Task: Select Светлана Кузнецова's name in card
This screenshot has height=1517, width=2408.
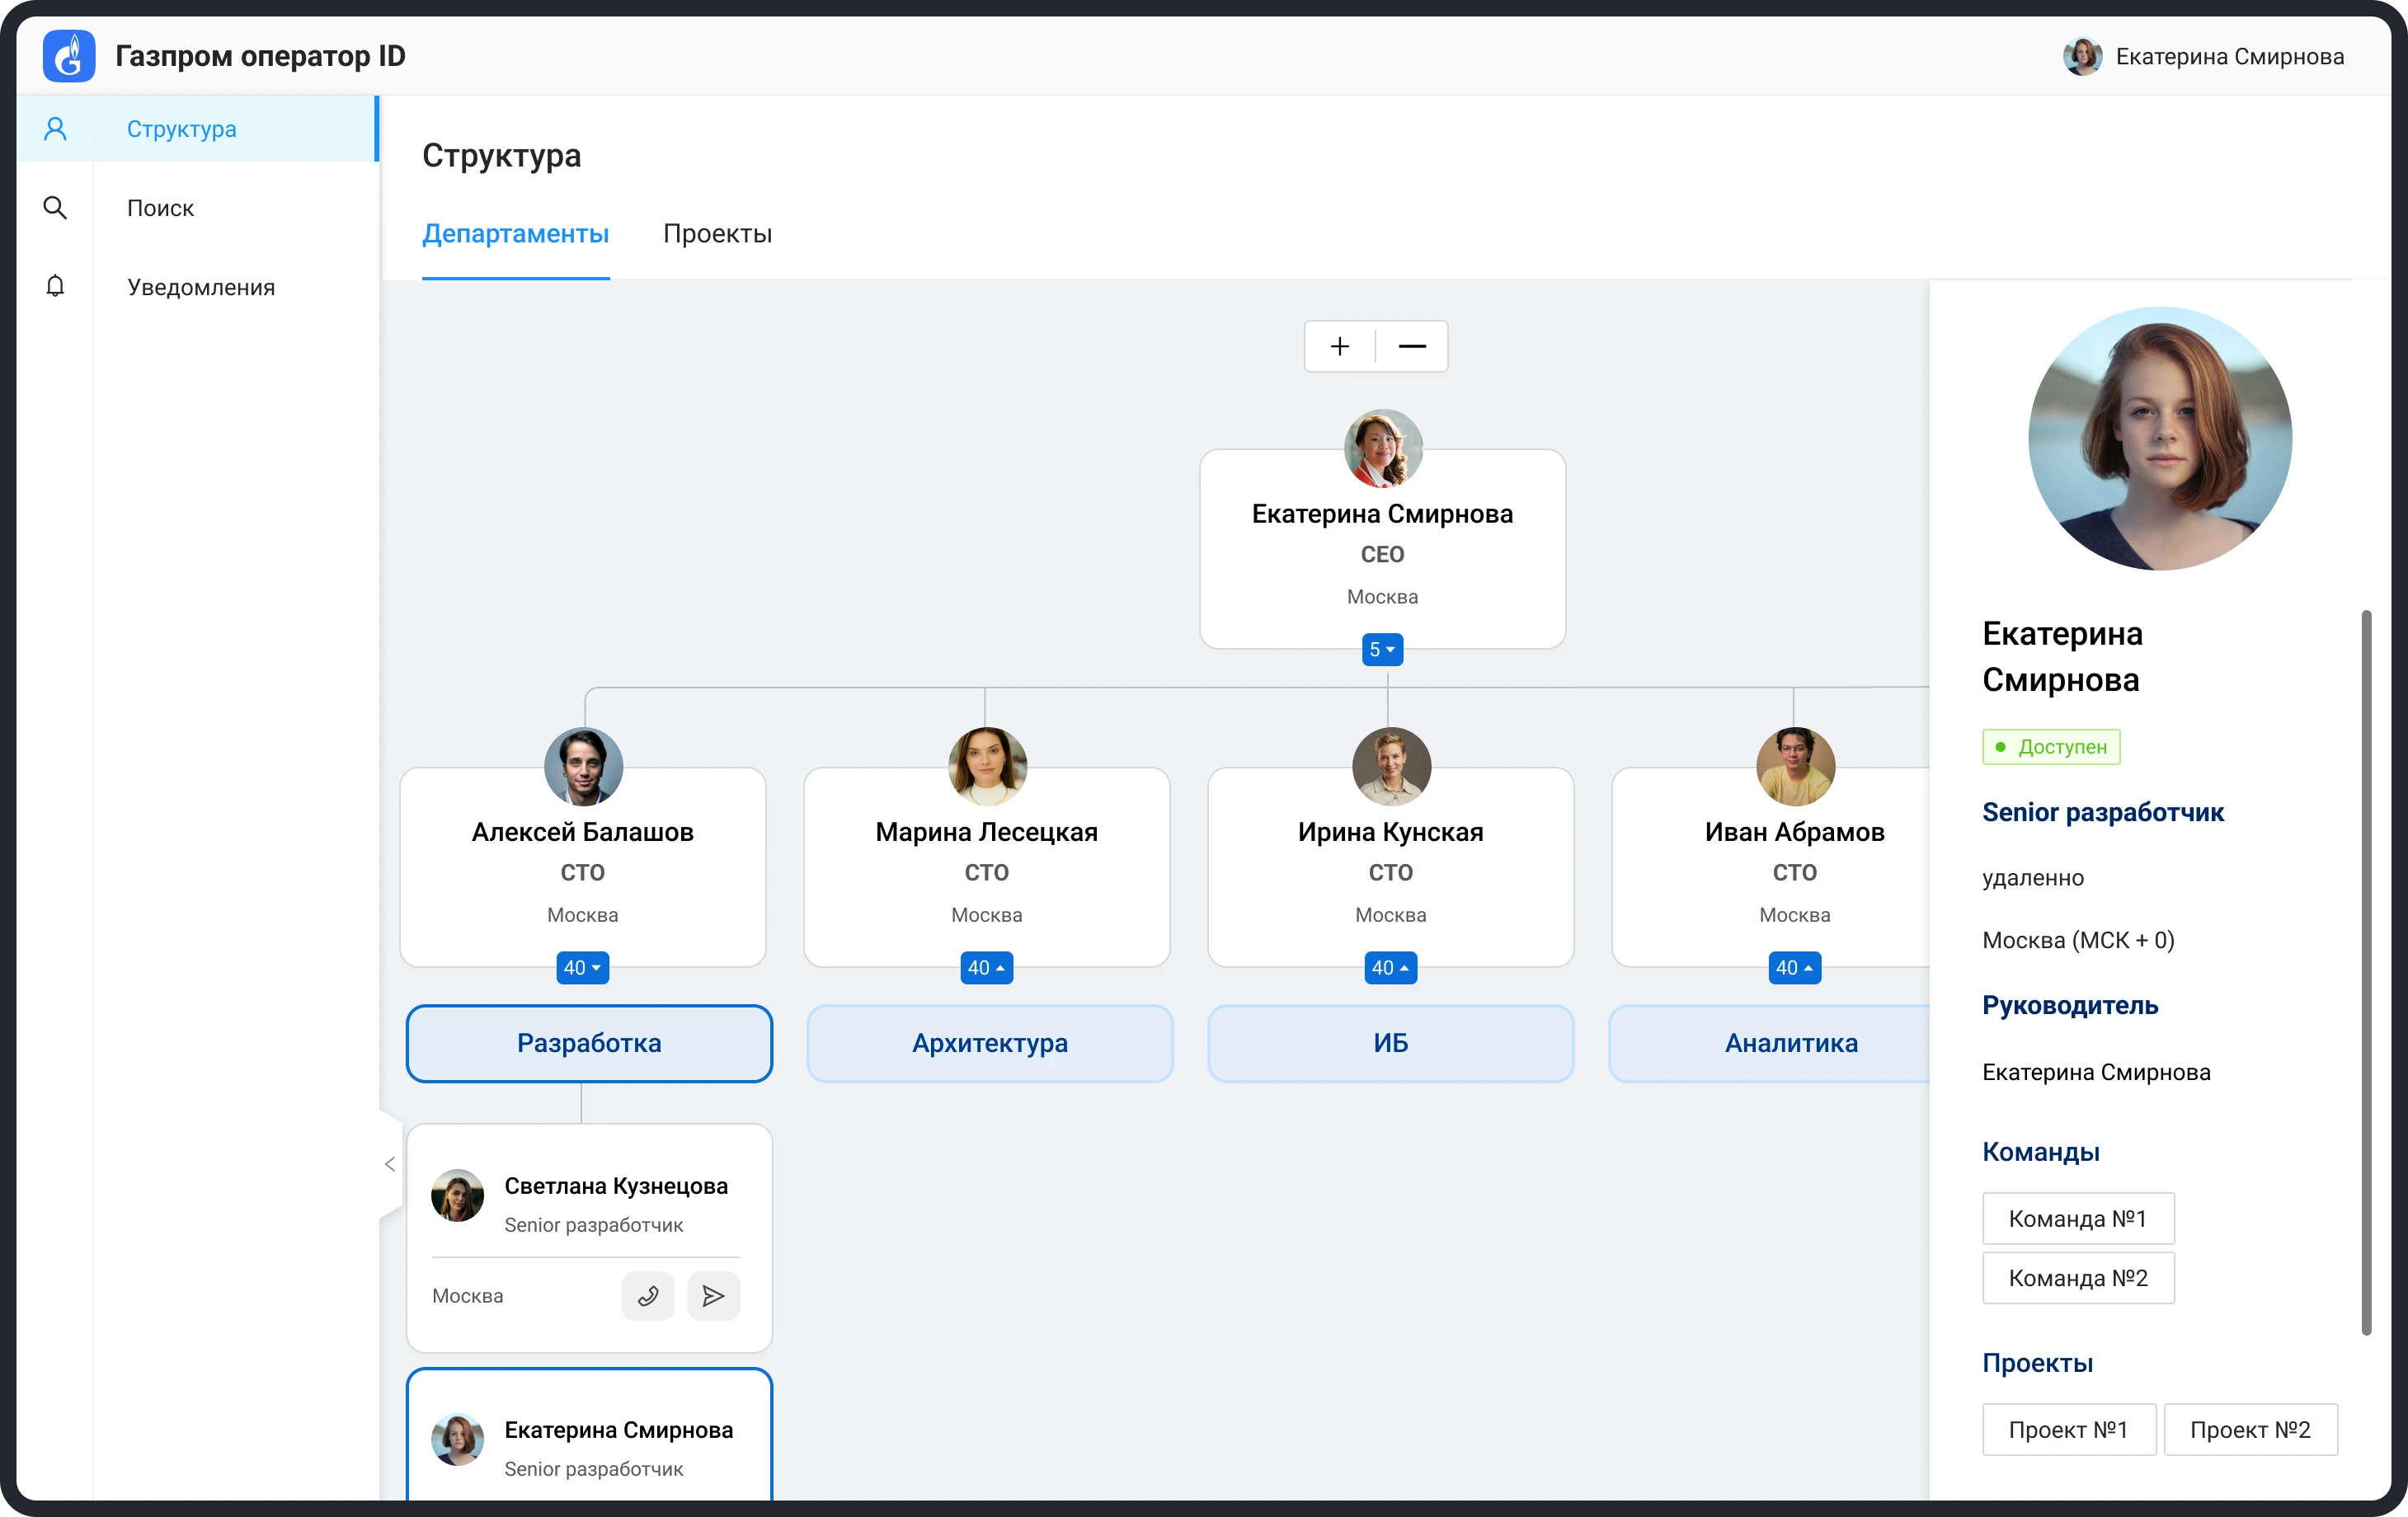Action: point(616,1186)
